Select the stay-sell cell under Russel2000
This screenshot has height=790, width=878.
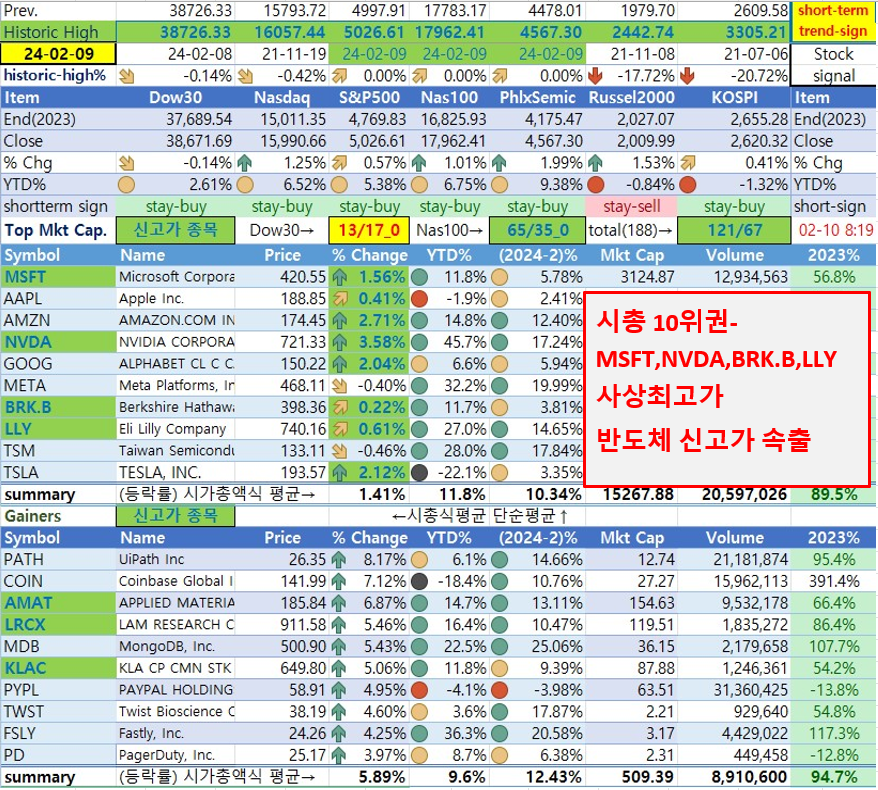point(632,207)
